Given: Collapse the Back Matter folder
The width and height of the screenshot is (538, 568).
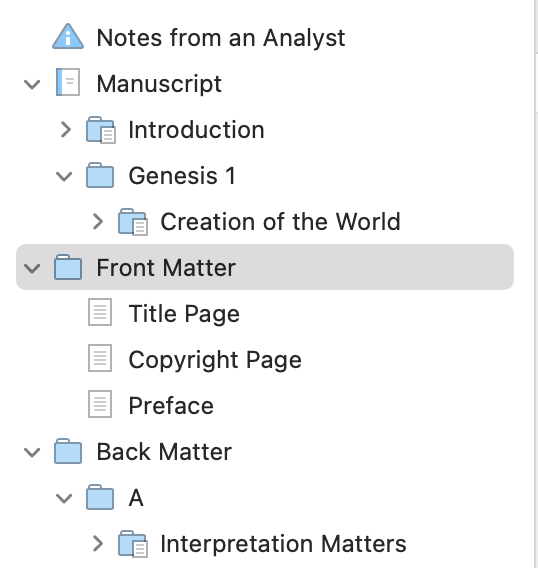Looking at the screenshot, I should click(x=32, y=452).
